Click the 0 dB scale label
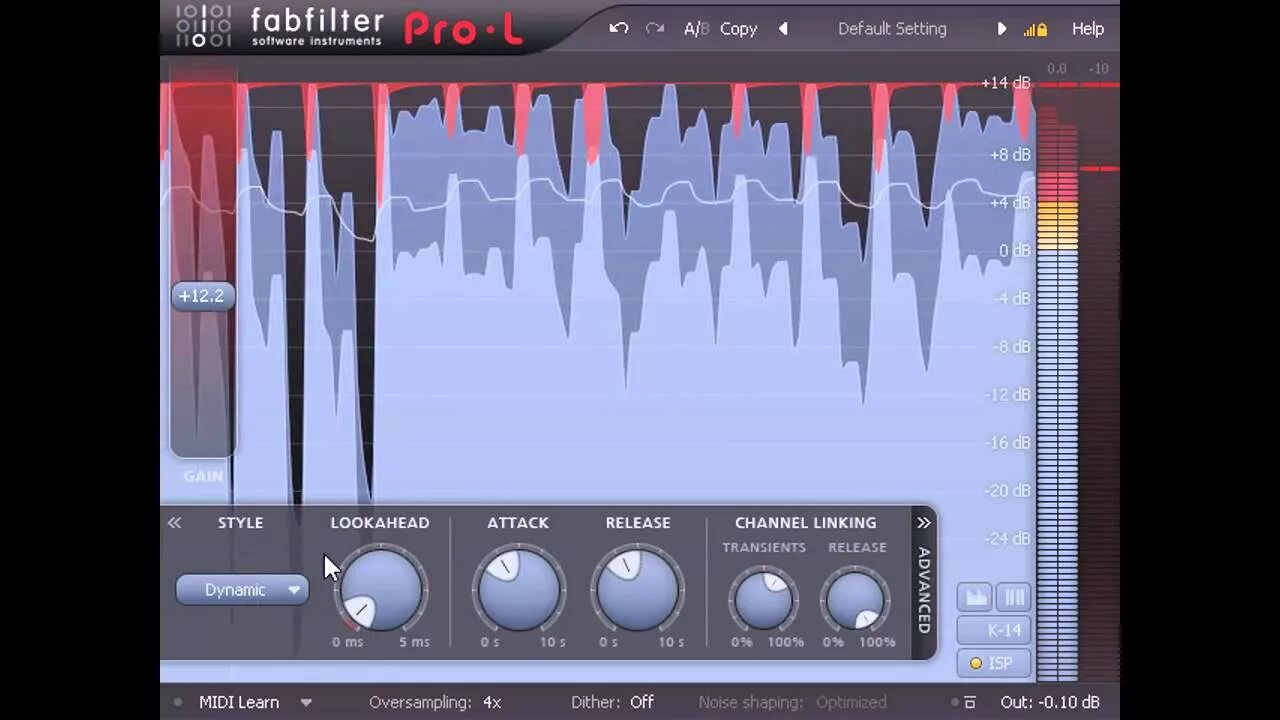 pos(1014,251)
